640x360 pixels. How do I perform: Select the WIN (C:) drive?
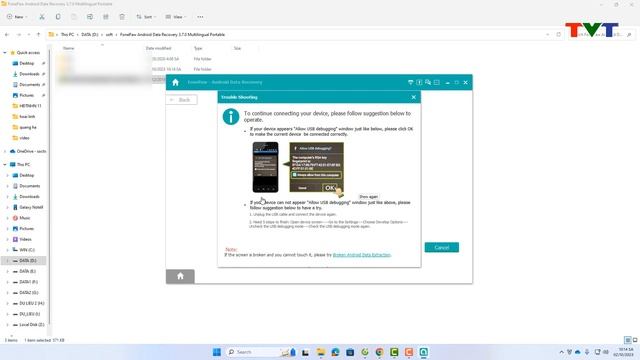27,250
